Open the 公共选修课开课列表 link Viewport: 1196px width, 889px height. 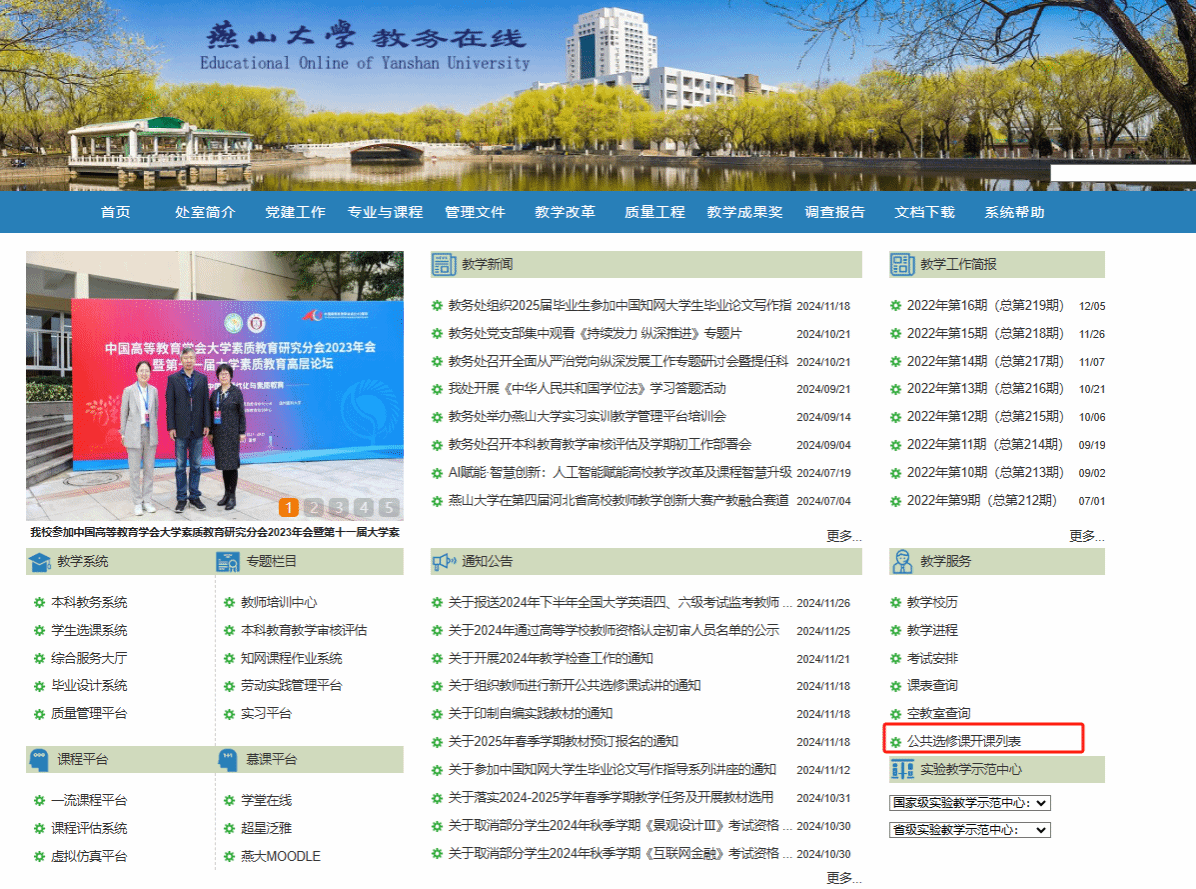tap(963, 742)
